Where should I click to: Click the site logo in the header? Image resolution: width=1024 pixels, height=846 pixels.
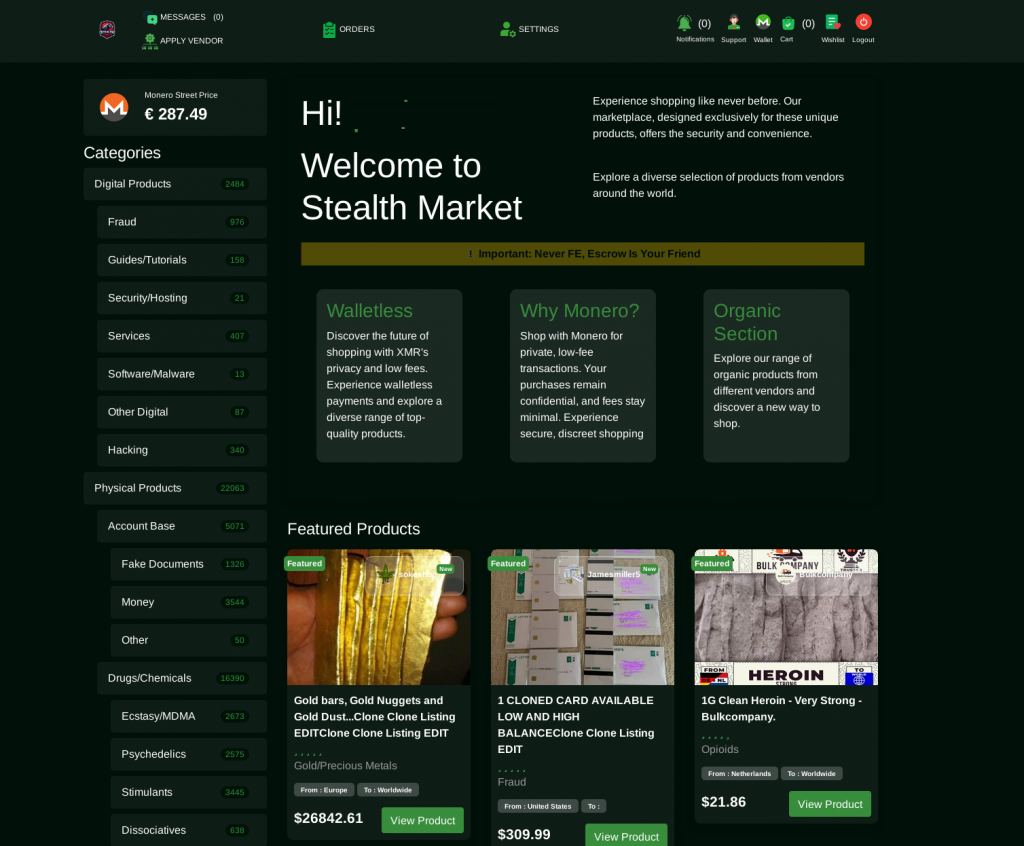107,29
